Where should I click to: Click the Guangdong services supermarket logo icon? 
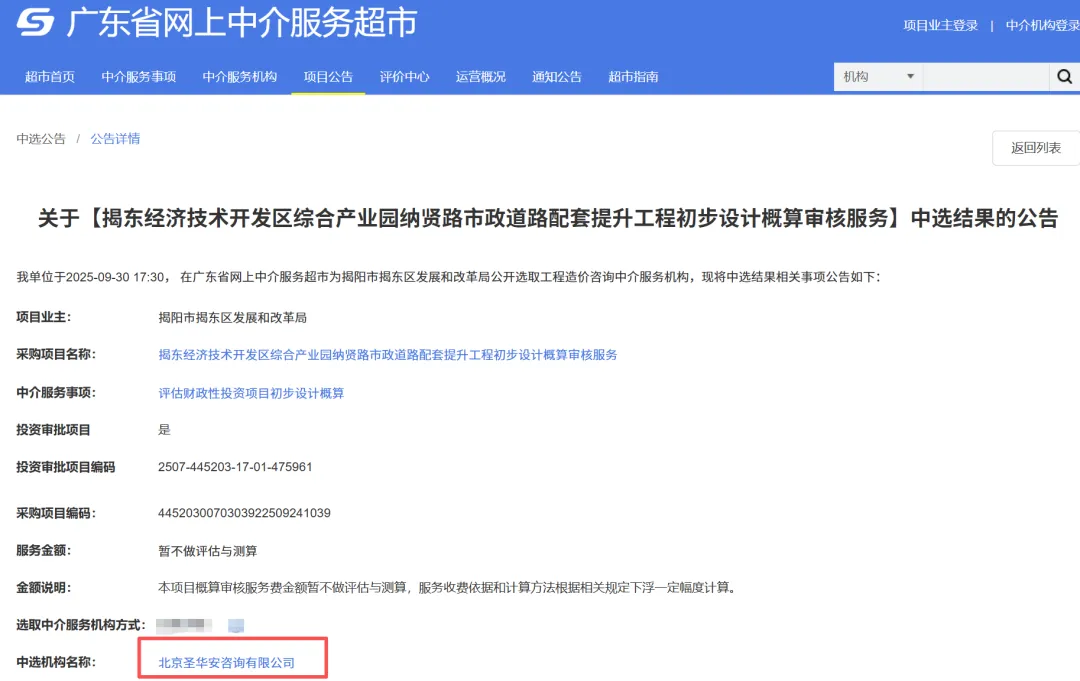[31, 24]
